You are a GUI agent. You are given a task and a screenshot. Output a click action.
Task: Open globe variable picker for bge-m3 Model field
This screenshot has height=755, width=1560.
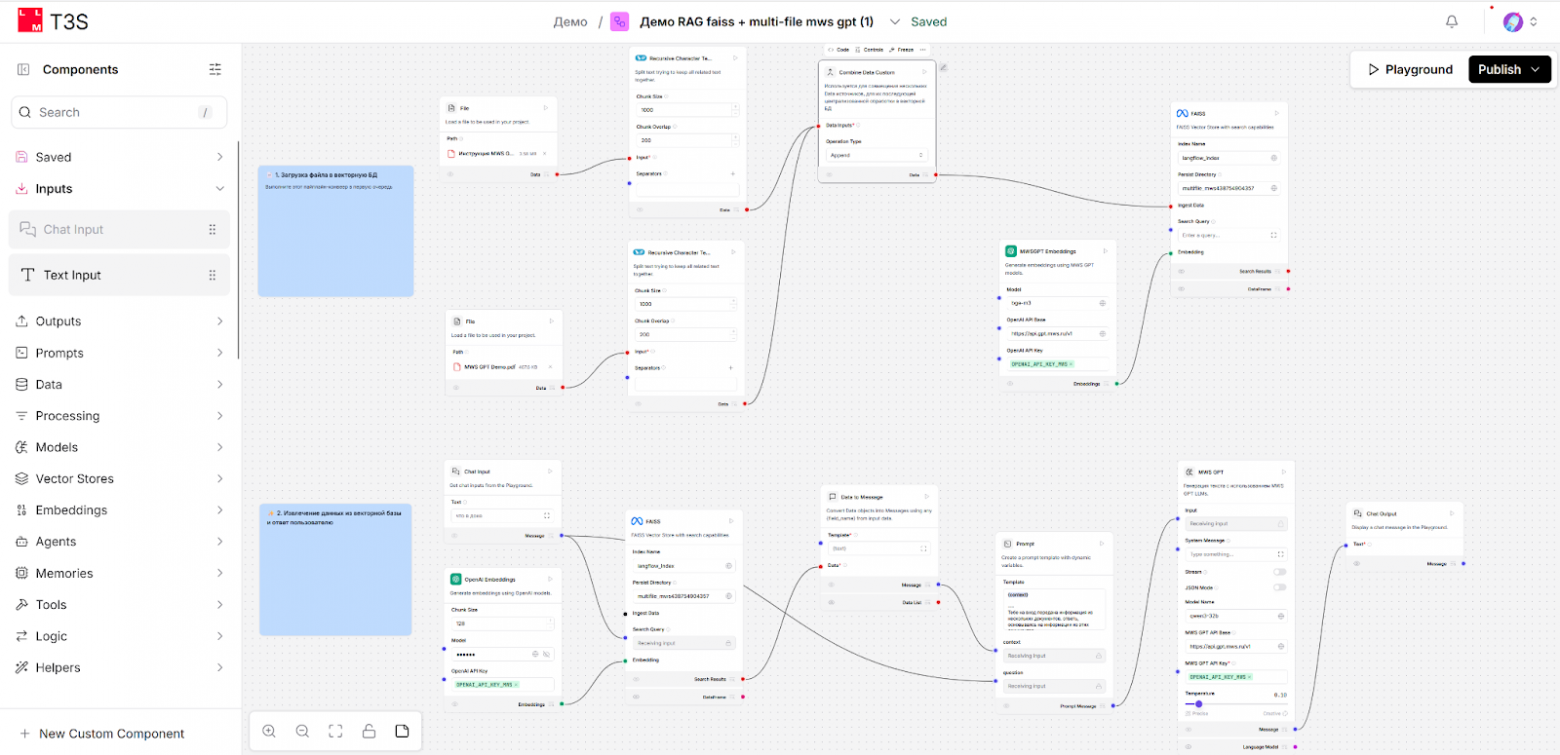point(1102,302)
